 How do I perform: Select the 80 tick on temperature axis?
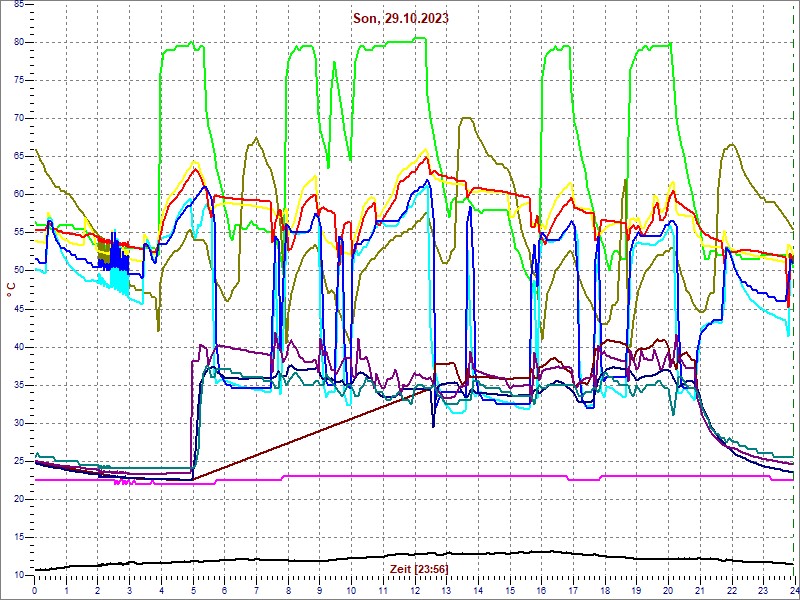[18, 42]
